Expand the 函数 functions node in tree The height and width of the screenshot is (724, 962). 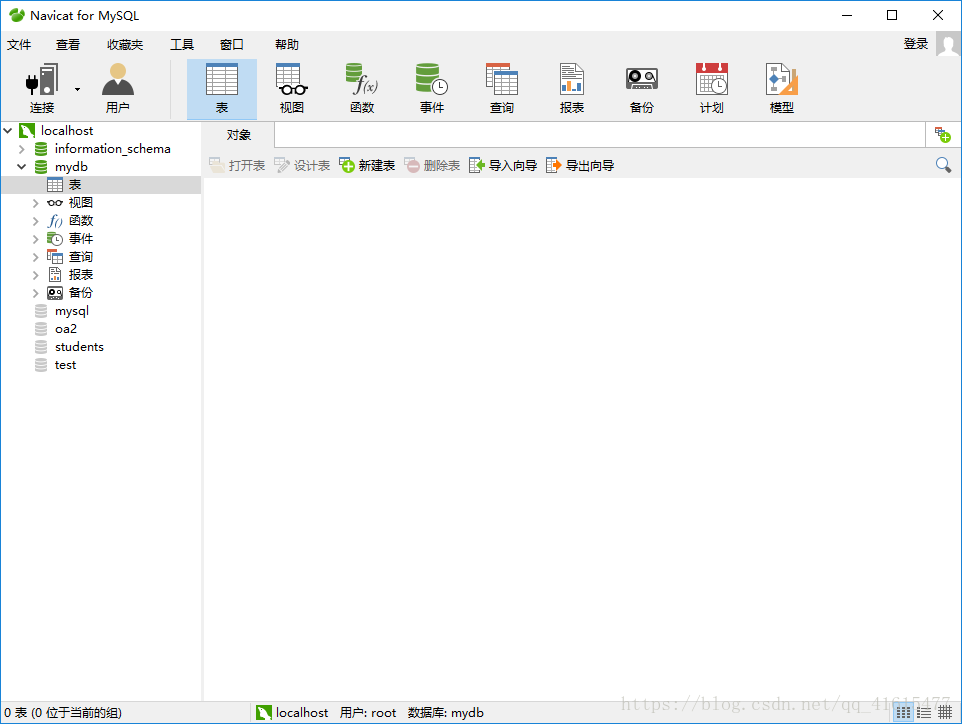click(36, 221)
